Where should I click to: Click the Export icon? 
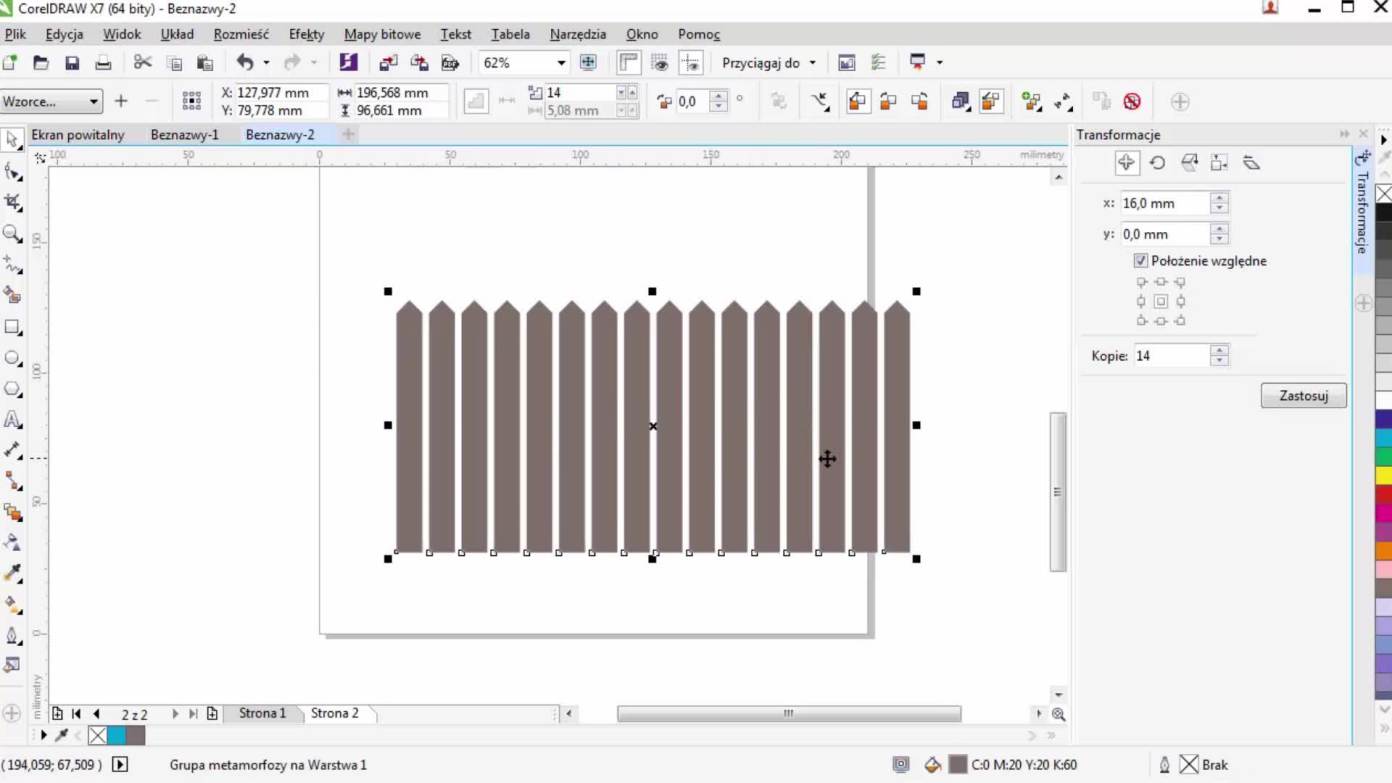point(419,63)
